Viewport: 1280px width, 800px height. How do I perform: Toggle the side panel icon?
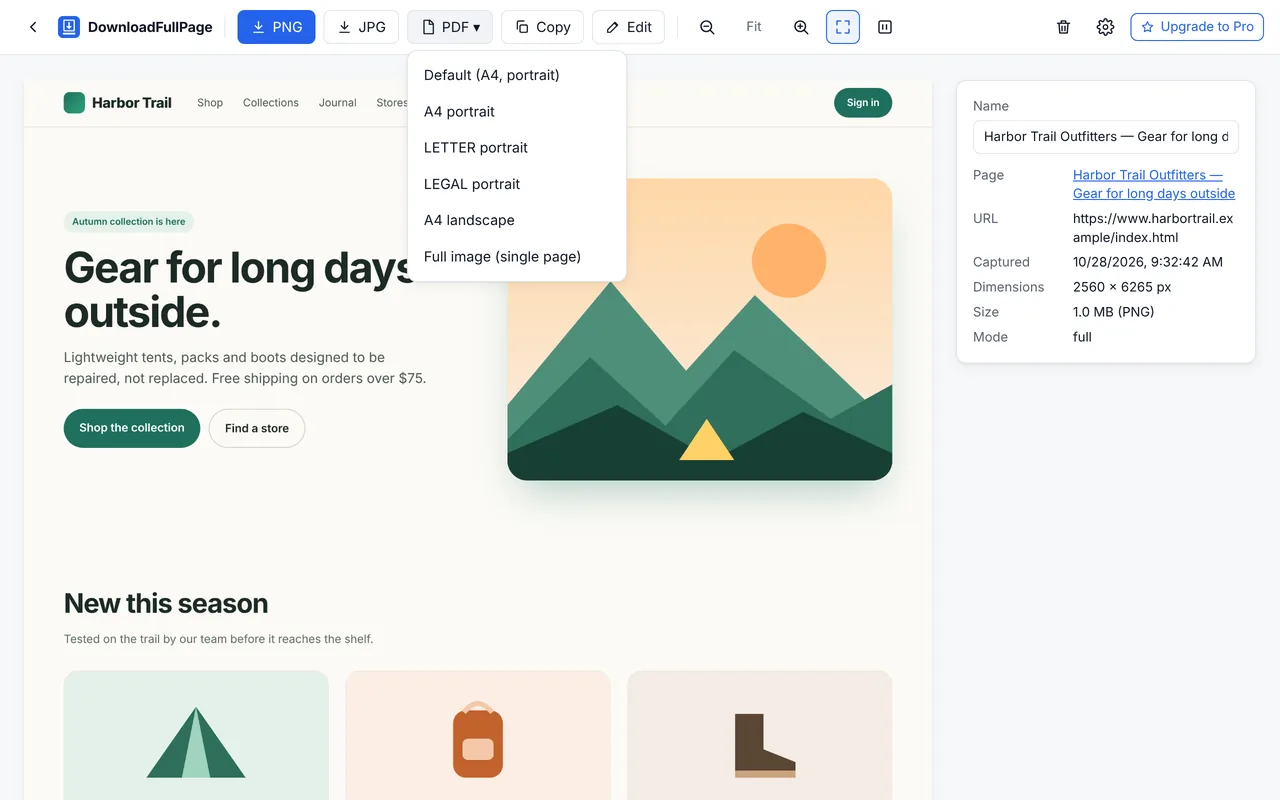(x=885, y=27)
